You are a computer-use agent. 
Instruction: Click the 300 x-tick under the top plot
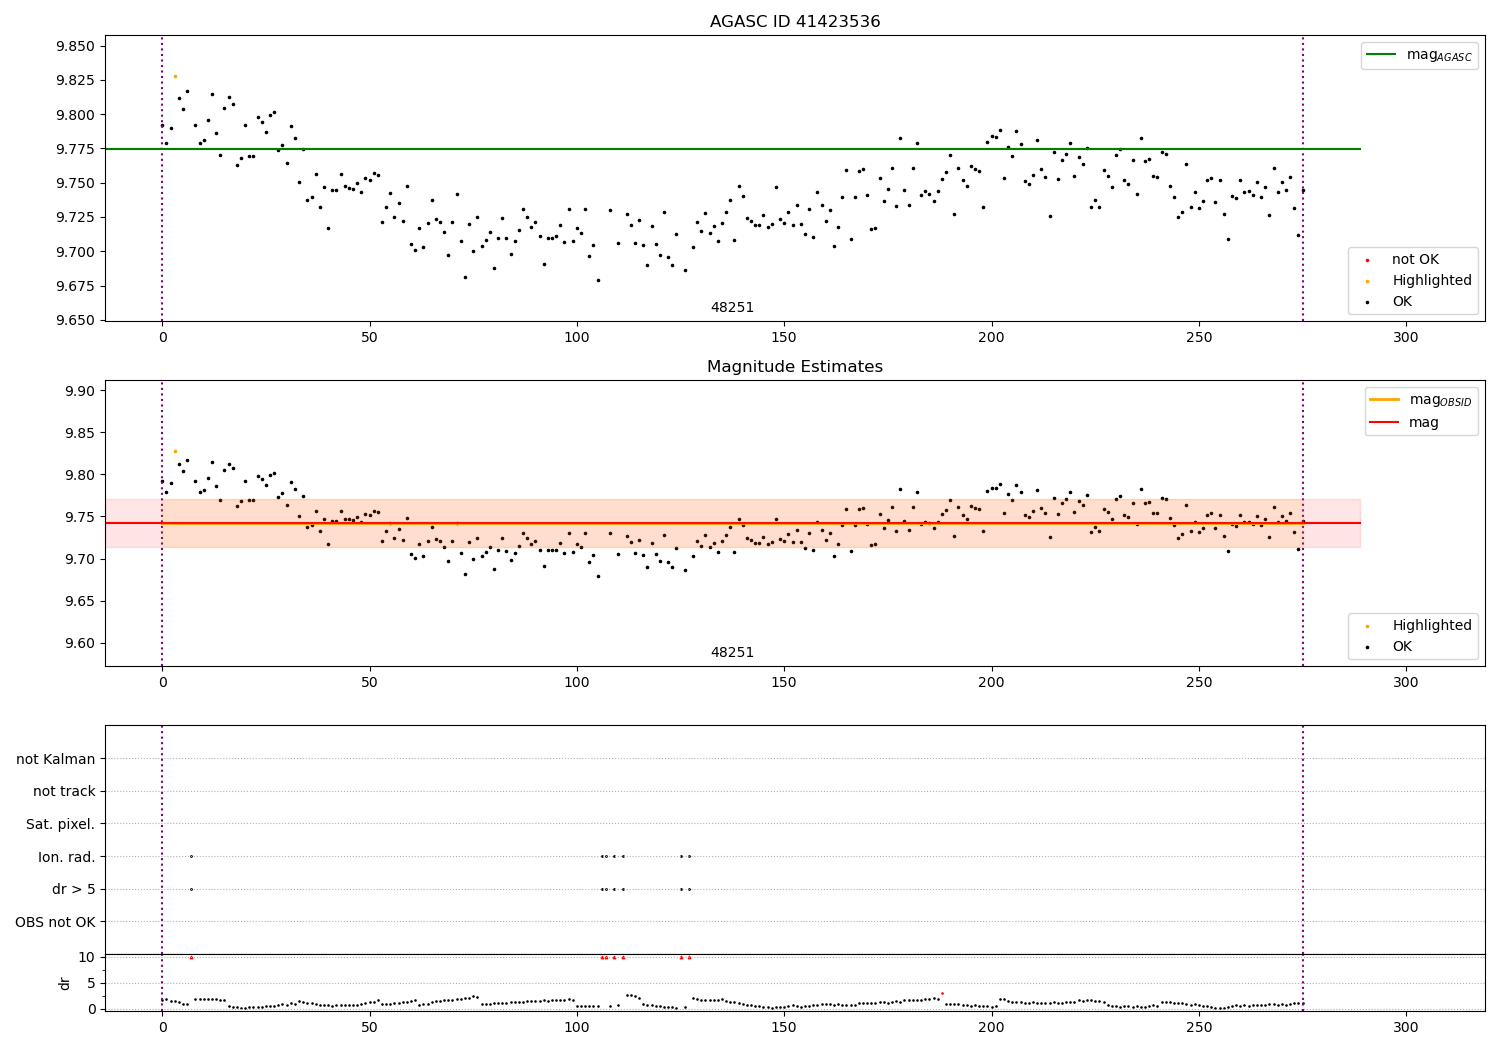(x=1406, y=338)
